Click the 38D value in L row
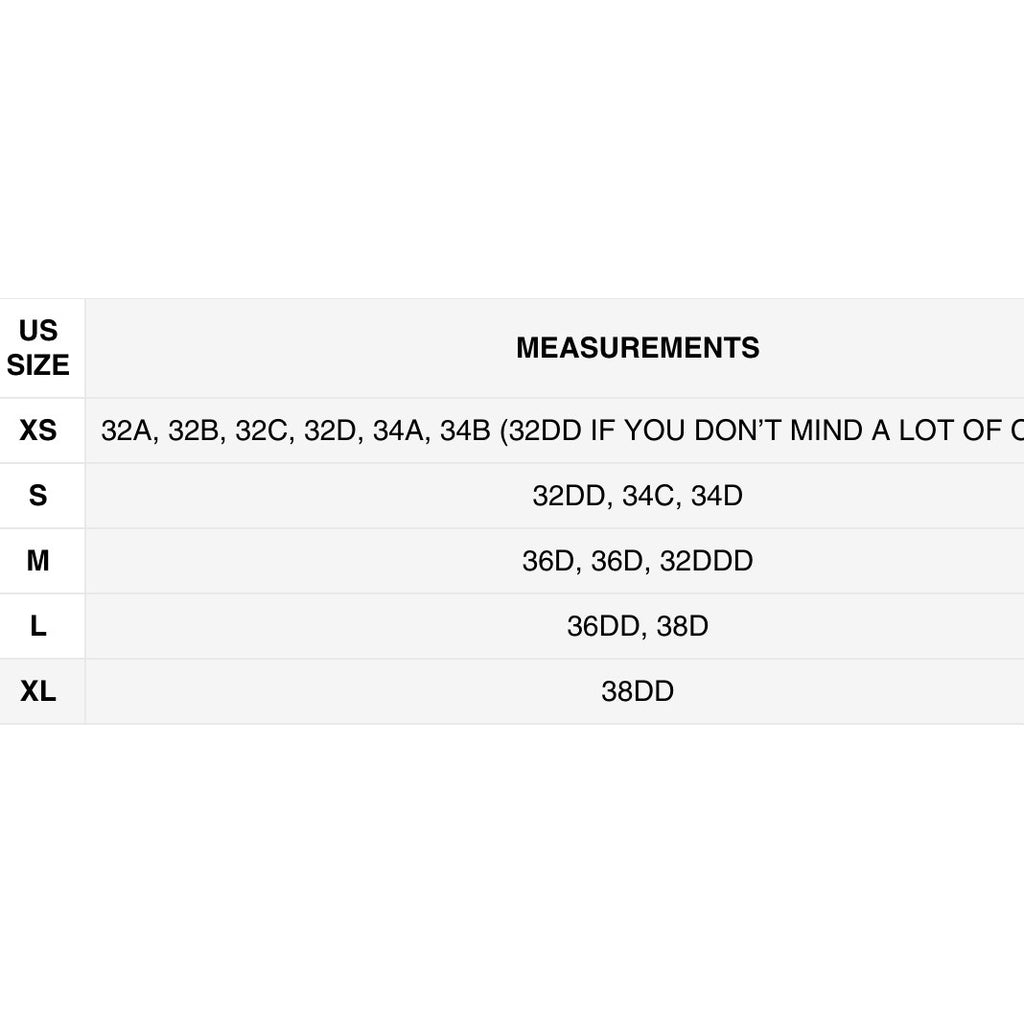This screenshot has width=1024, height=1024. pos(682,626)
